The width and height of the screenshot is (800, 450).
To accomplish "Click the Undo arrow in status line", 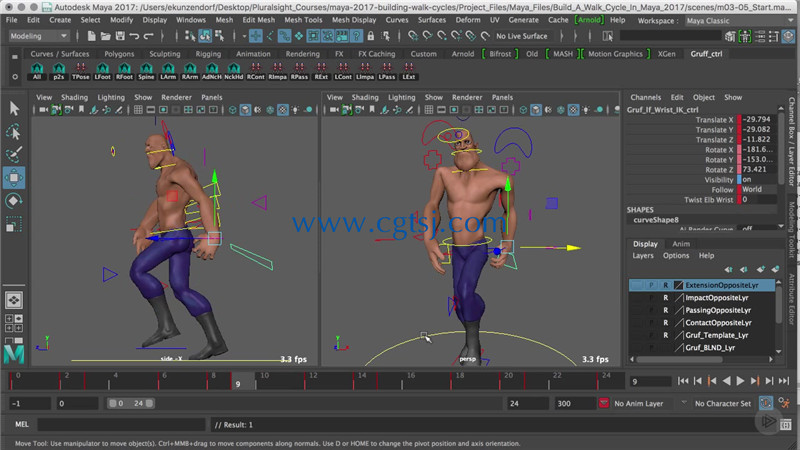I will 134,36.
